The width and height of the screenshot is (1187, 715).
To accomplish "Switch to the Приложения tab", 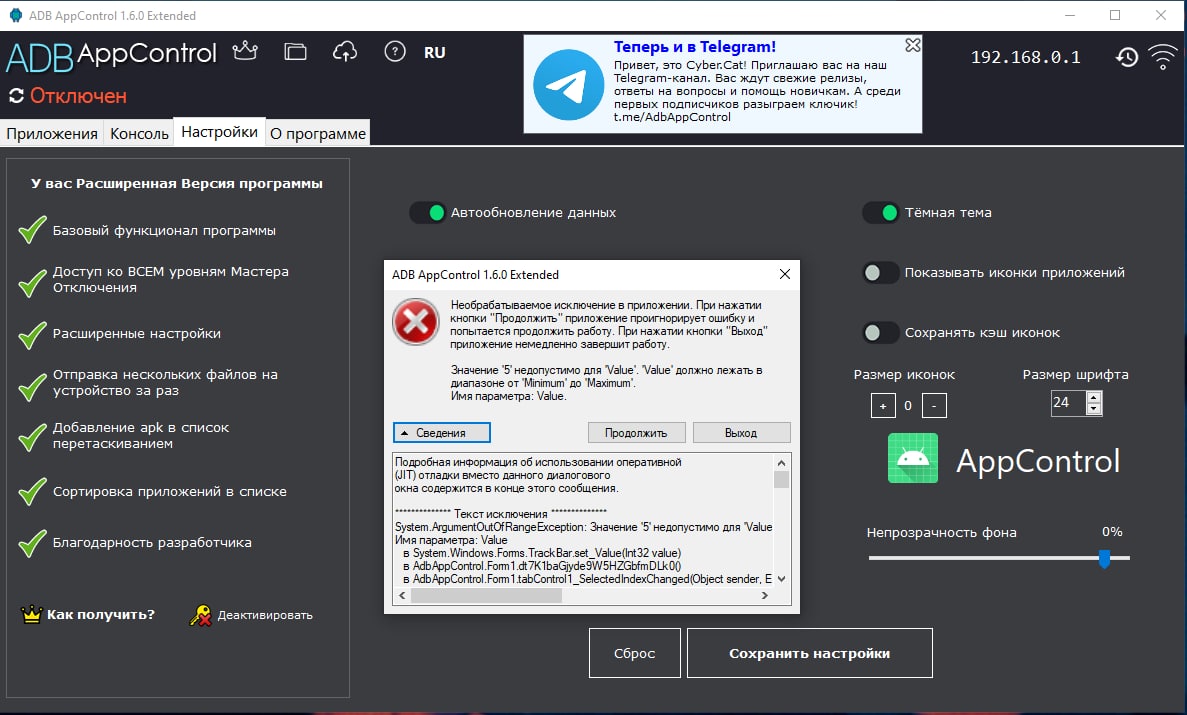I will tap(52, 133).
